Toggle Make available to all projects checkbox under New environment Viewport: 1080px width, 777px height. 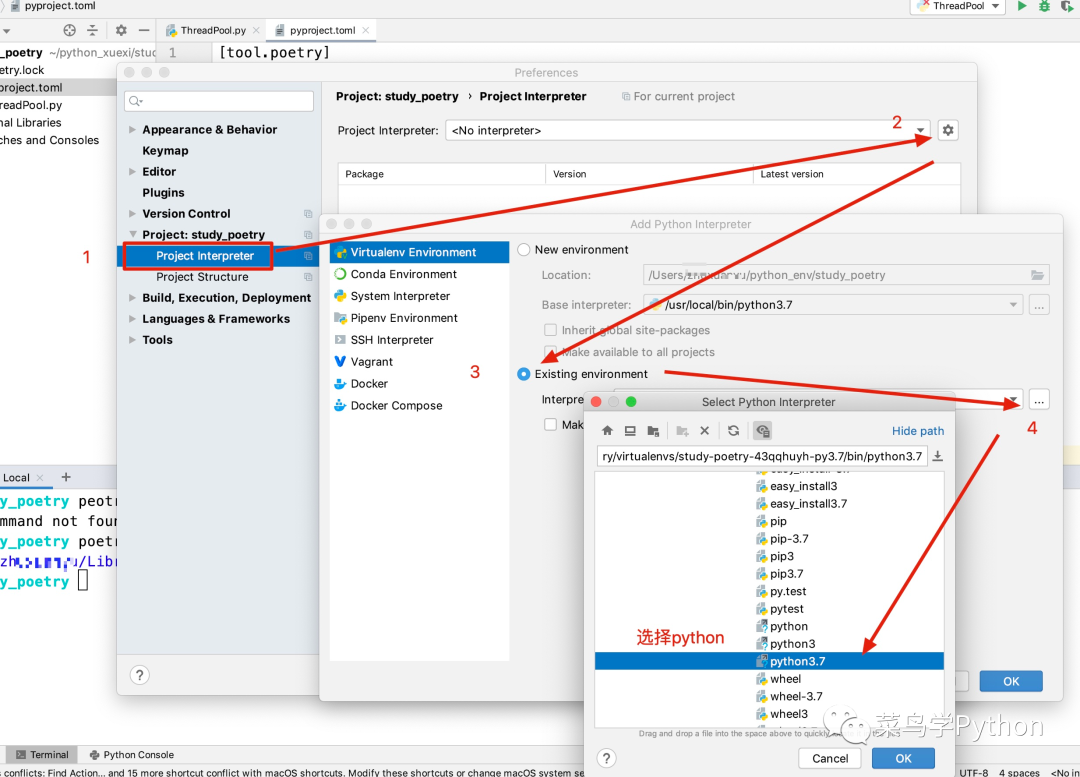pos(550,351)
